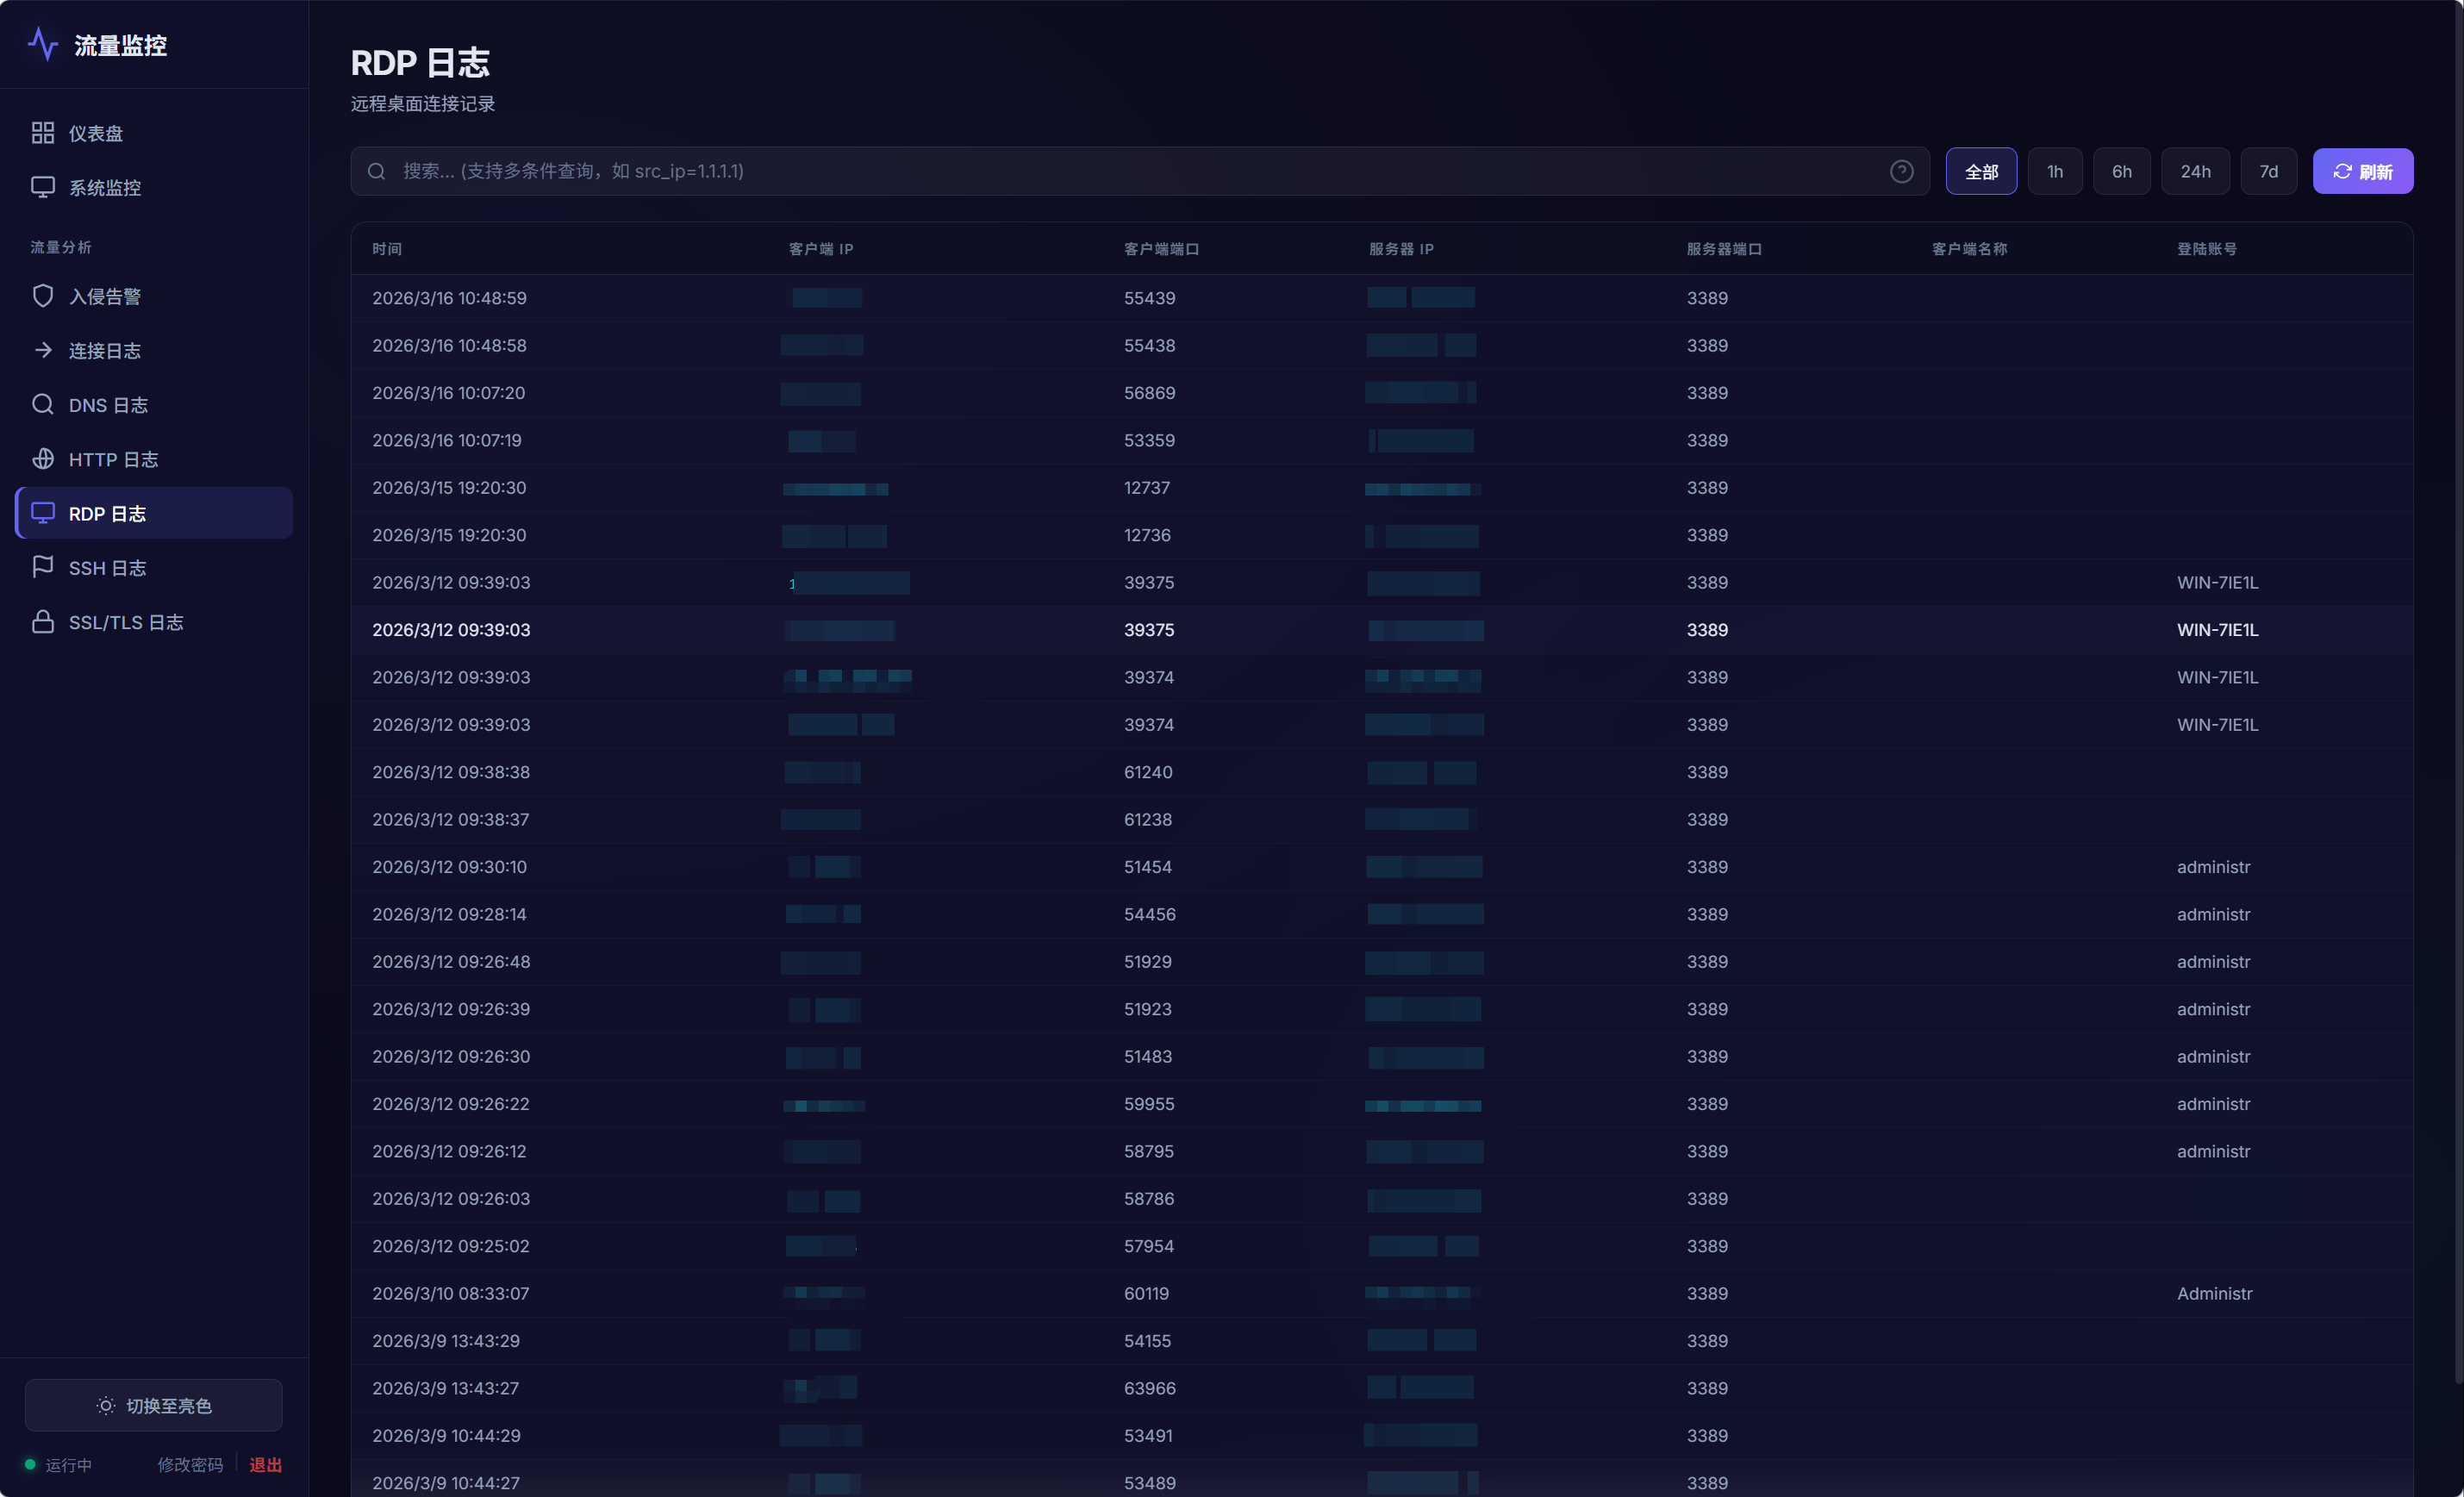Click the search help question icon
Viewport: 2464px width, 1497px height.
point(1901,171)
